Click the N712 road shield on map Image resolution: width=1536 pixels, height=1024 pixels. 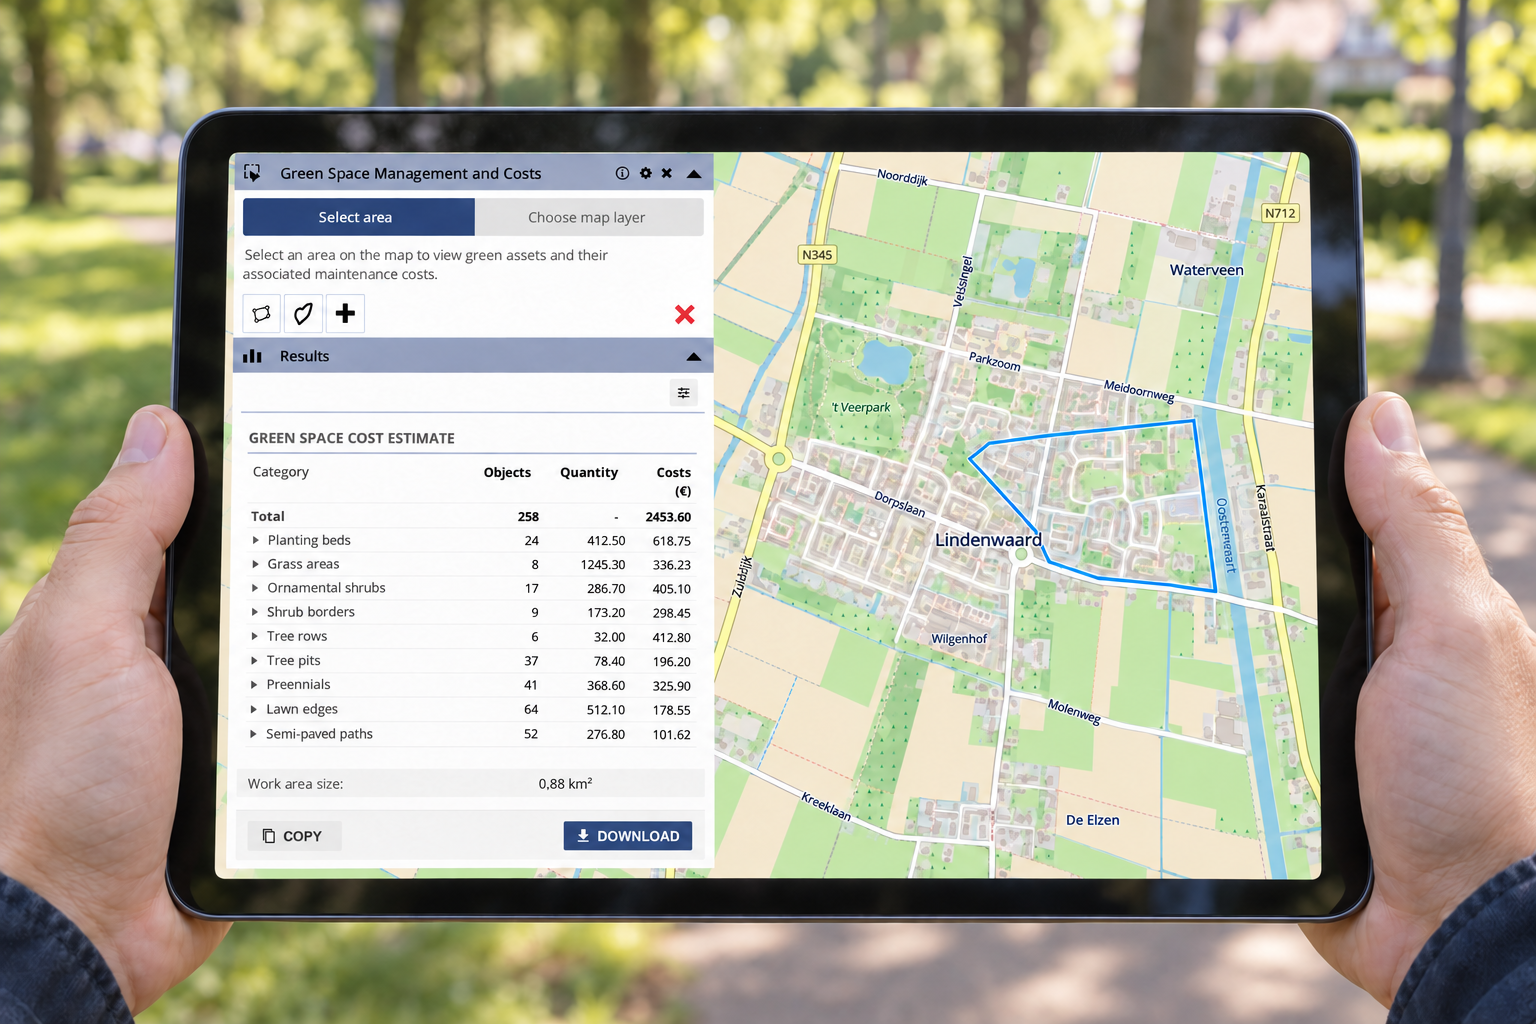[1280, 213]
